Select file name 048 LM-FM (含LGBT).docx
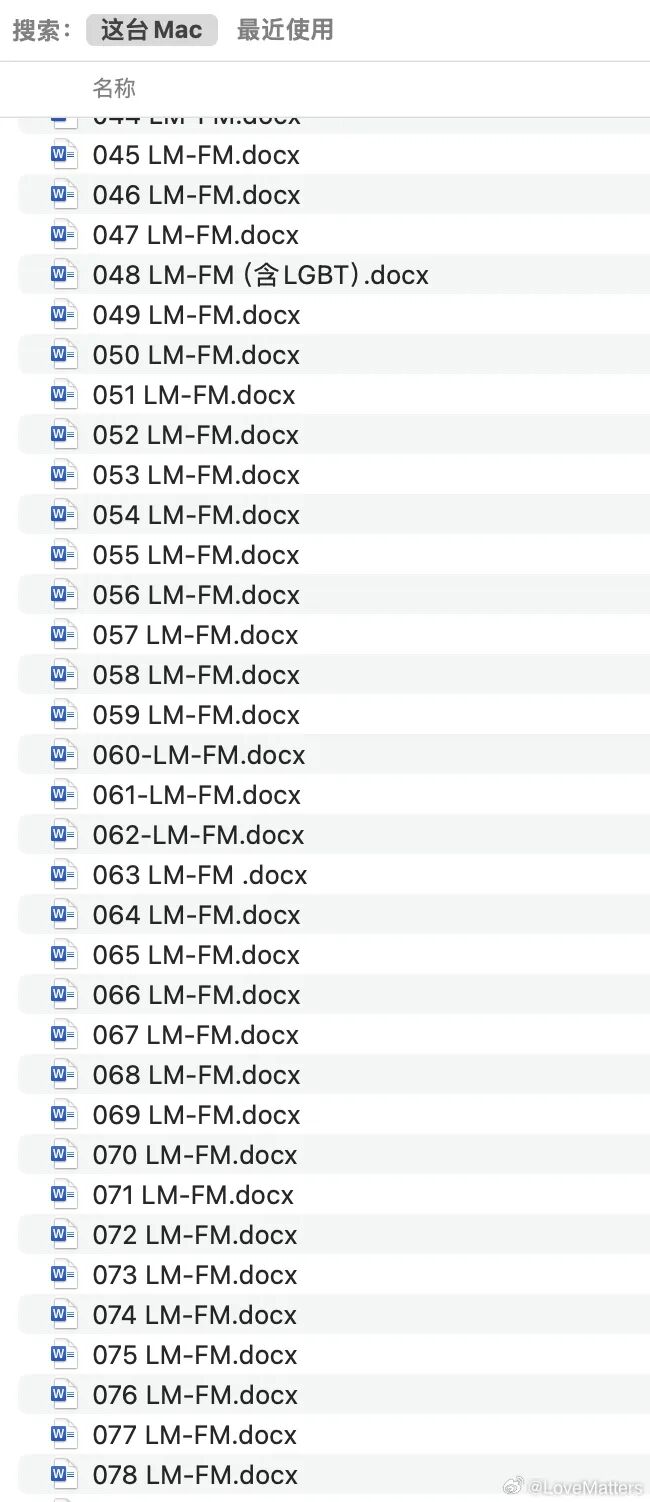 tap(261, 275)
